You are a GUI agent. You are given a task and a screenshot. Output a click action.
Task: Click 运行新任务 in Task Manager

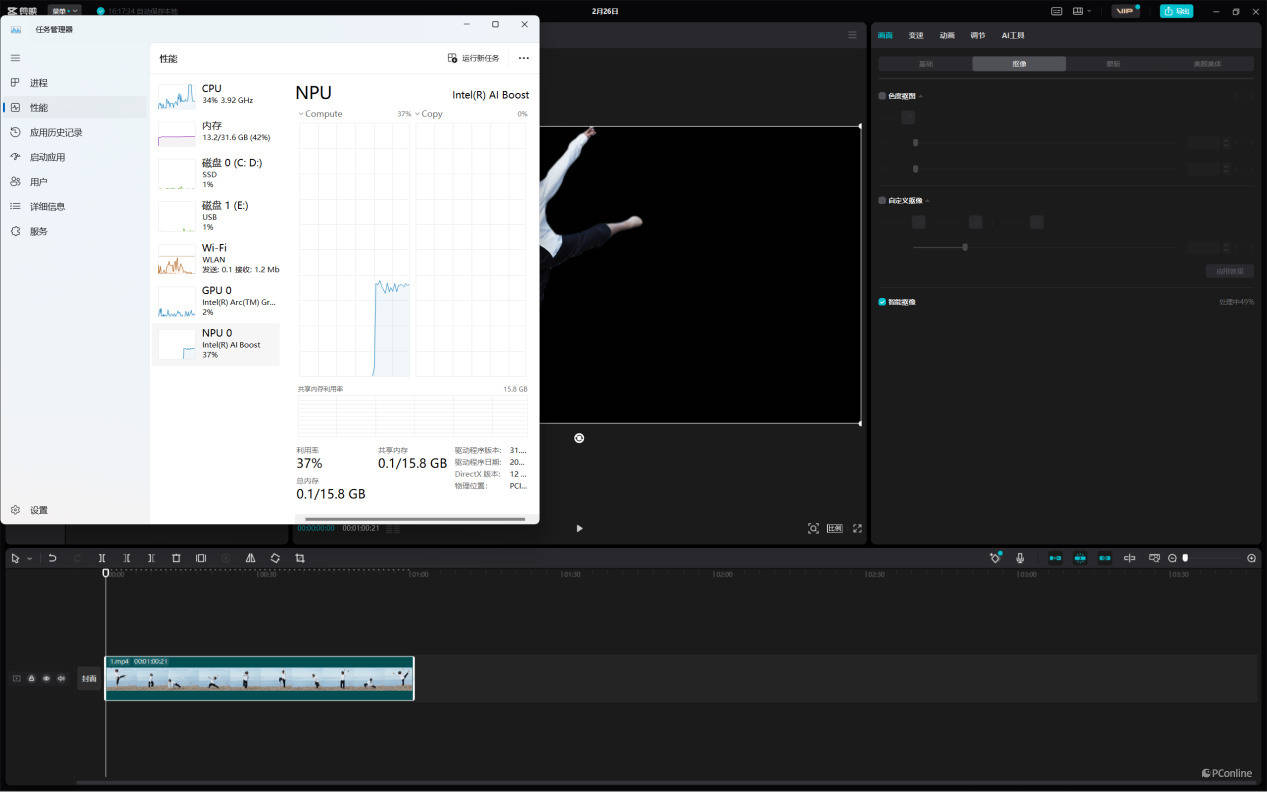[474, 58]
